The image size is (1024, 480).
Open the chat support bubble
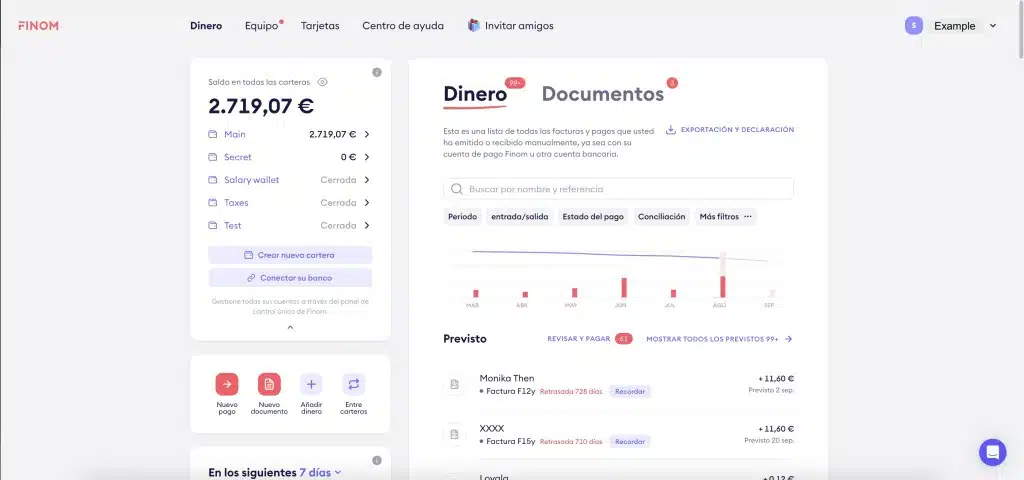pos(993,452)
